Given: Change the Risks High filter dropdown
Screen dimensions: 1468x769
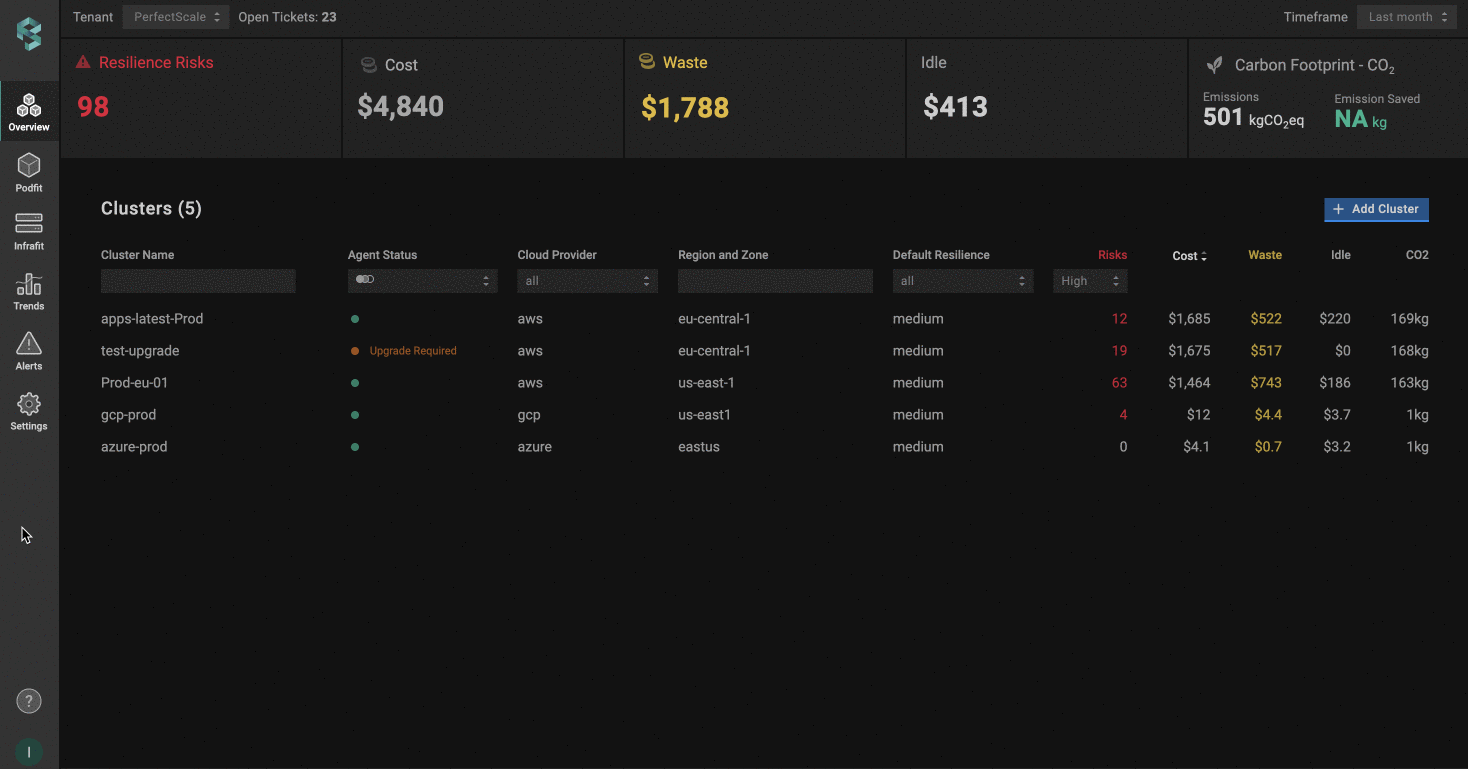Looking at the screenshot, I should (x=1090, y=281).
